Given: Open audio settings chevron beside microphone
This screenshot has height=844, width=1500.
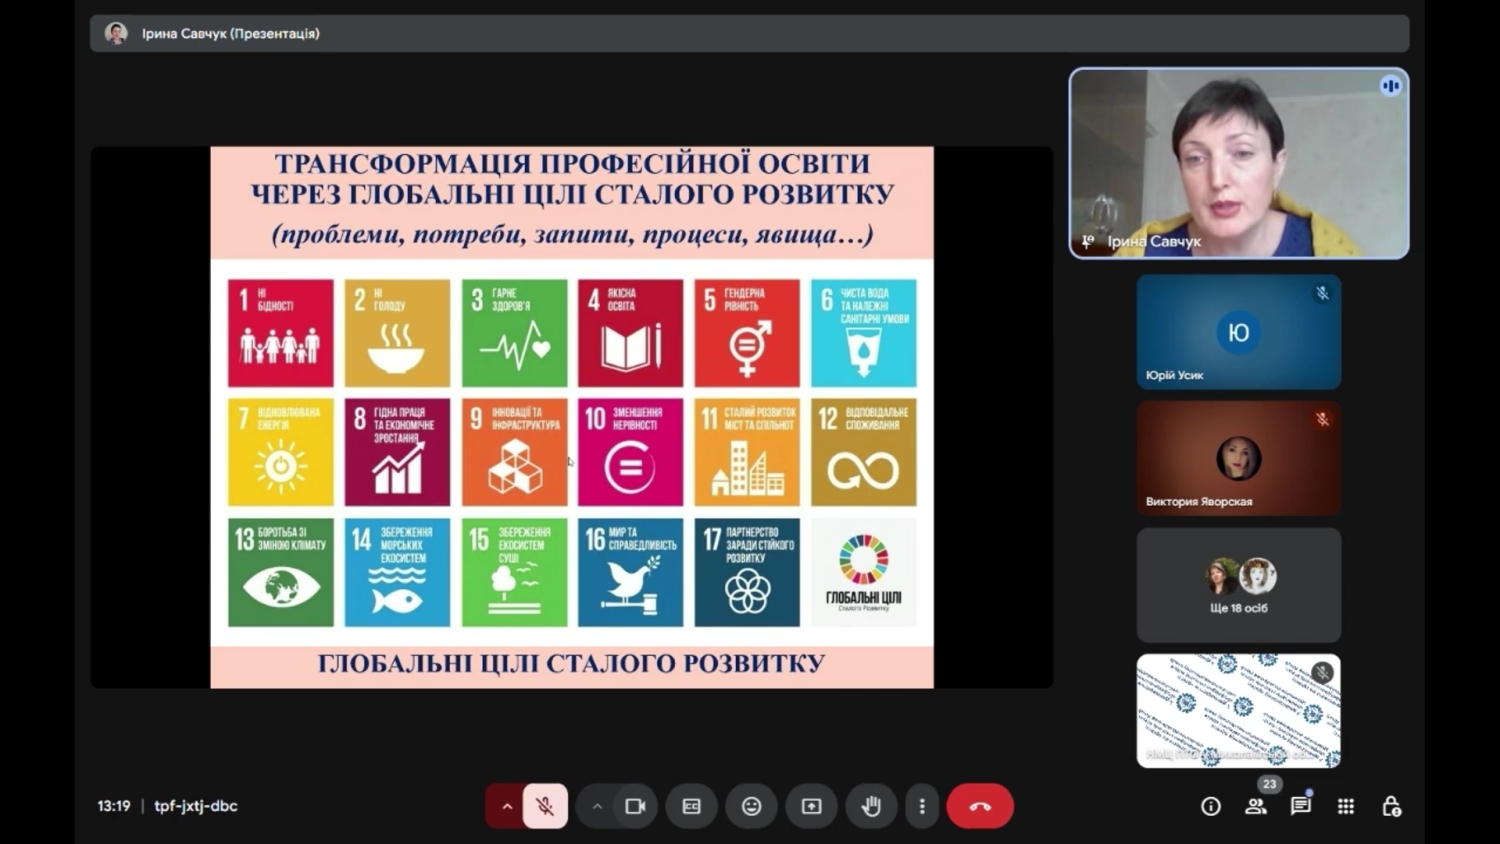Looking at the screenshot, I should coord(507,806).
